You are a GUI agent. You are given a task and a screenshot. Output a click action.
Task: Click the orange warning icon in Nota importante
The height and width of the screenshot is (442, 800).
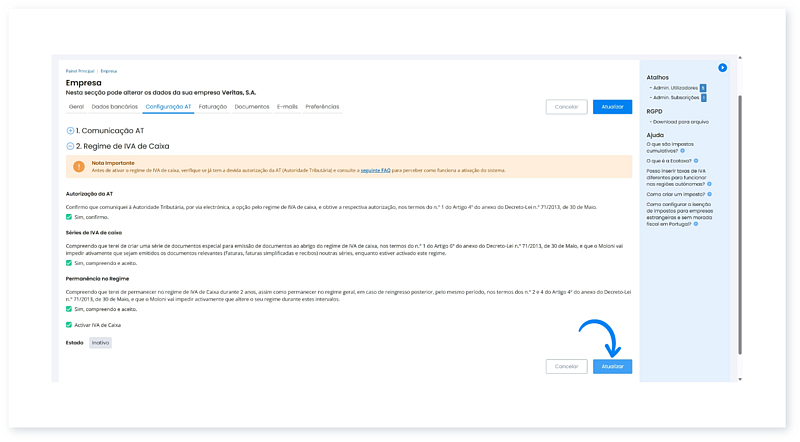(x=79, y=166)
